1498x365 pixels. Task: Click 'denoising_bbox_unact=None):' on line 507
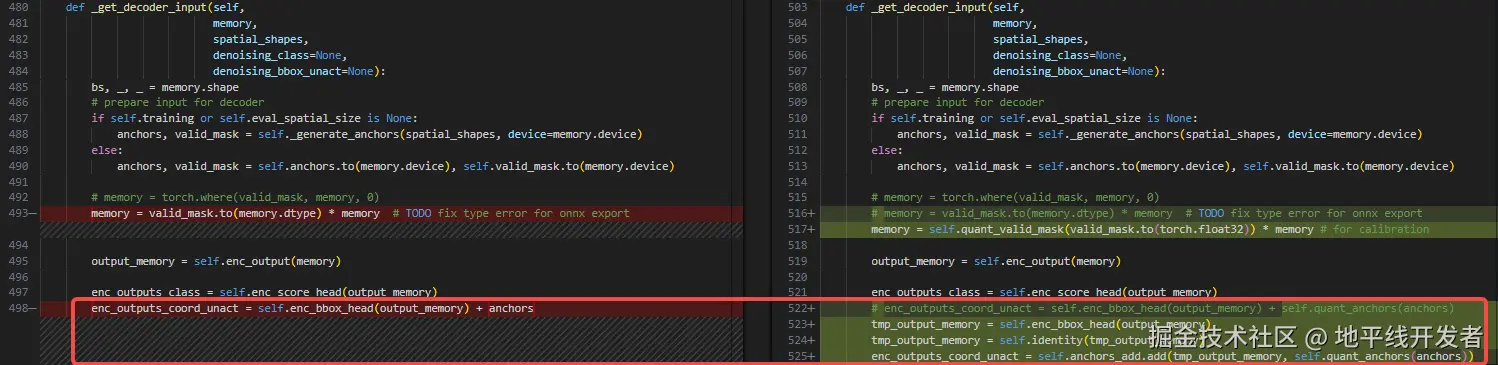pyautogui.click(x=1079, y=71)
